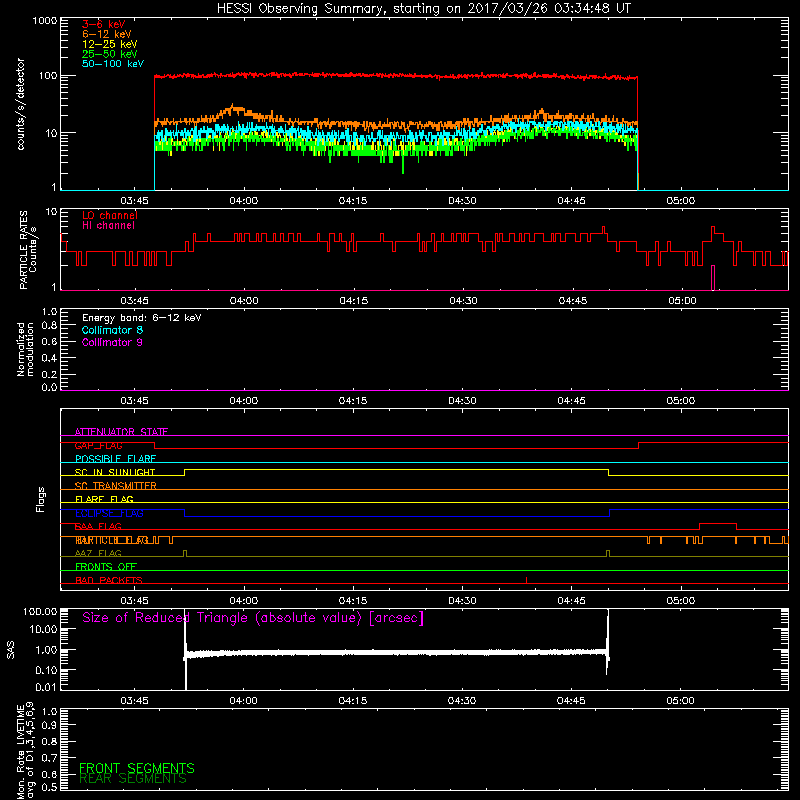Click the 05:00 time label under the flags panel

click(x=681, y=601)
